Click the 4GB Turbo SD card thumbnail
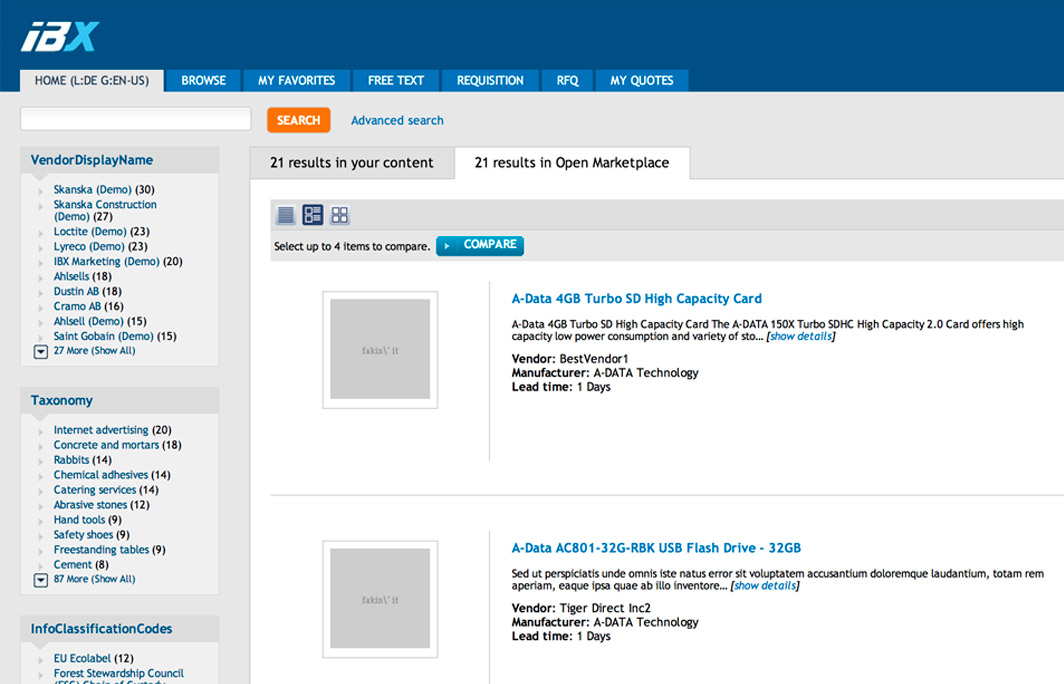1064x684 pixels. [x=380, y=349]
